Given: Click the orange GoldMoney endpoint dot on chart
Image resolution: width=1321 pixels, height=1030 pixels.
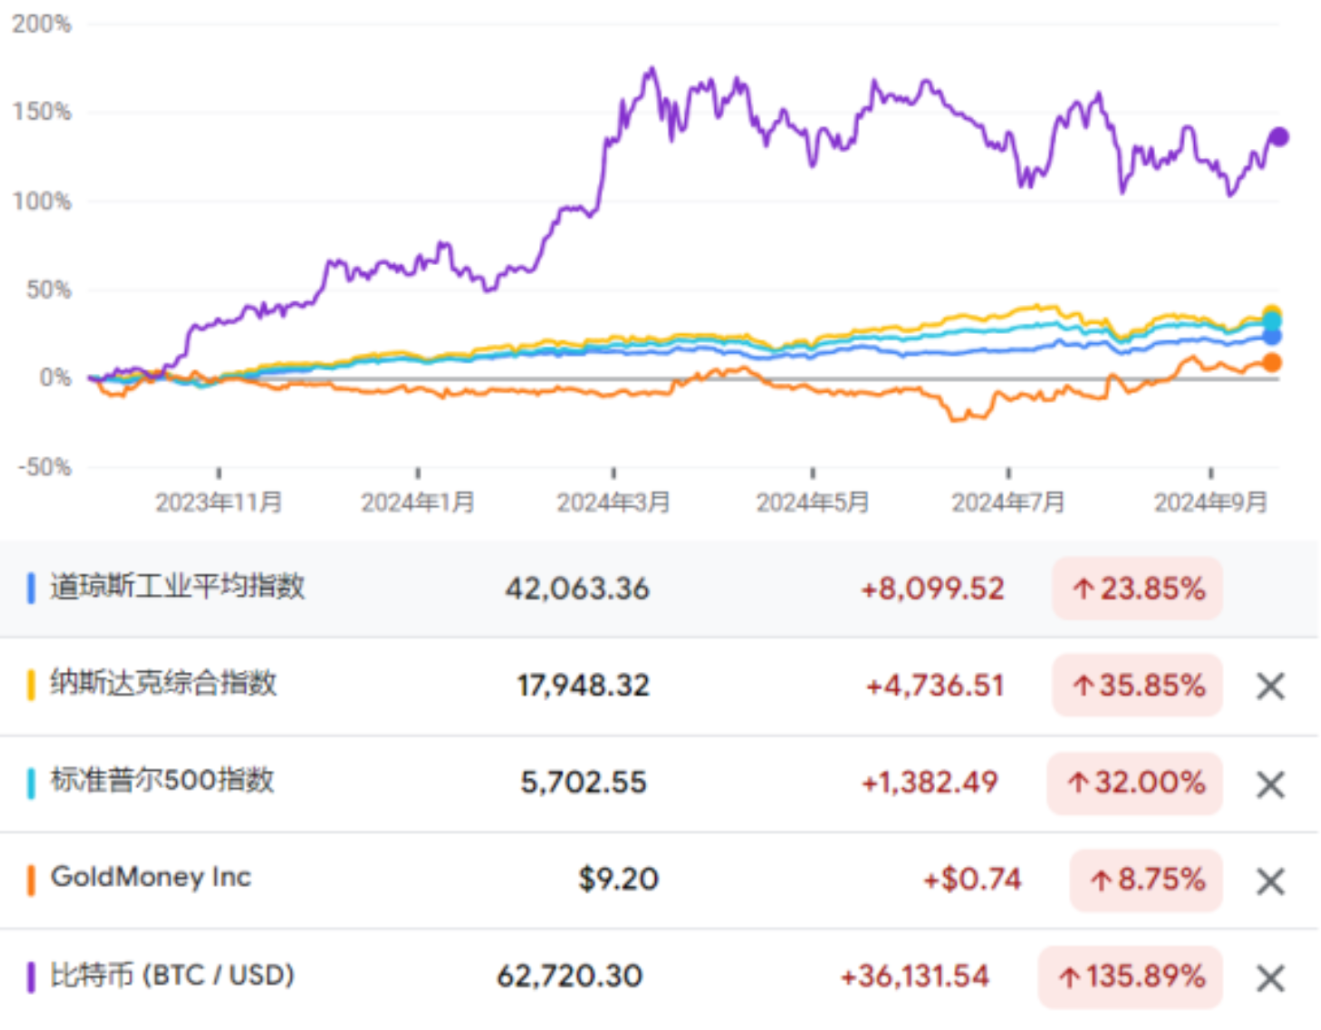Looking at the screenshot, I should click(x=1271, y=363).
